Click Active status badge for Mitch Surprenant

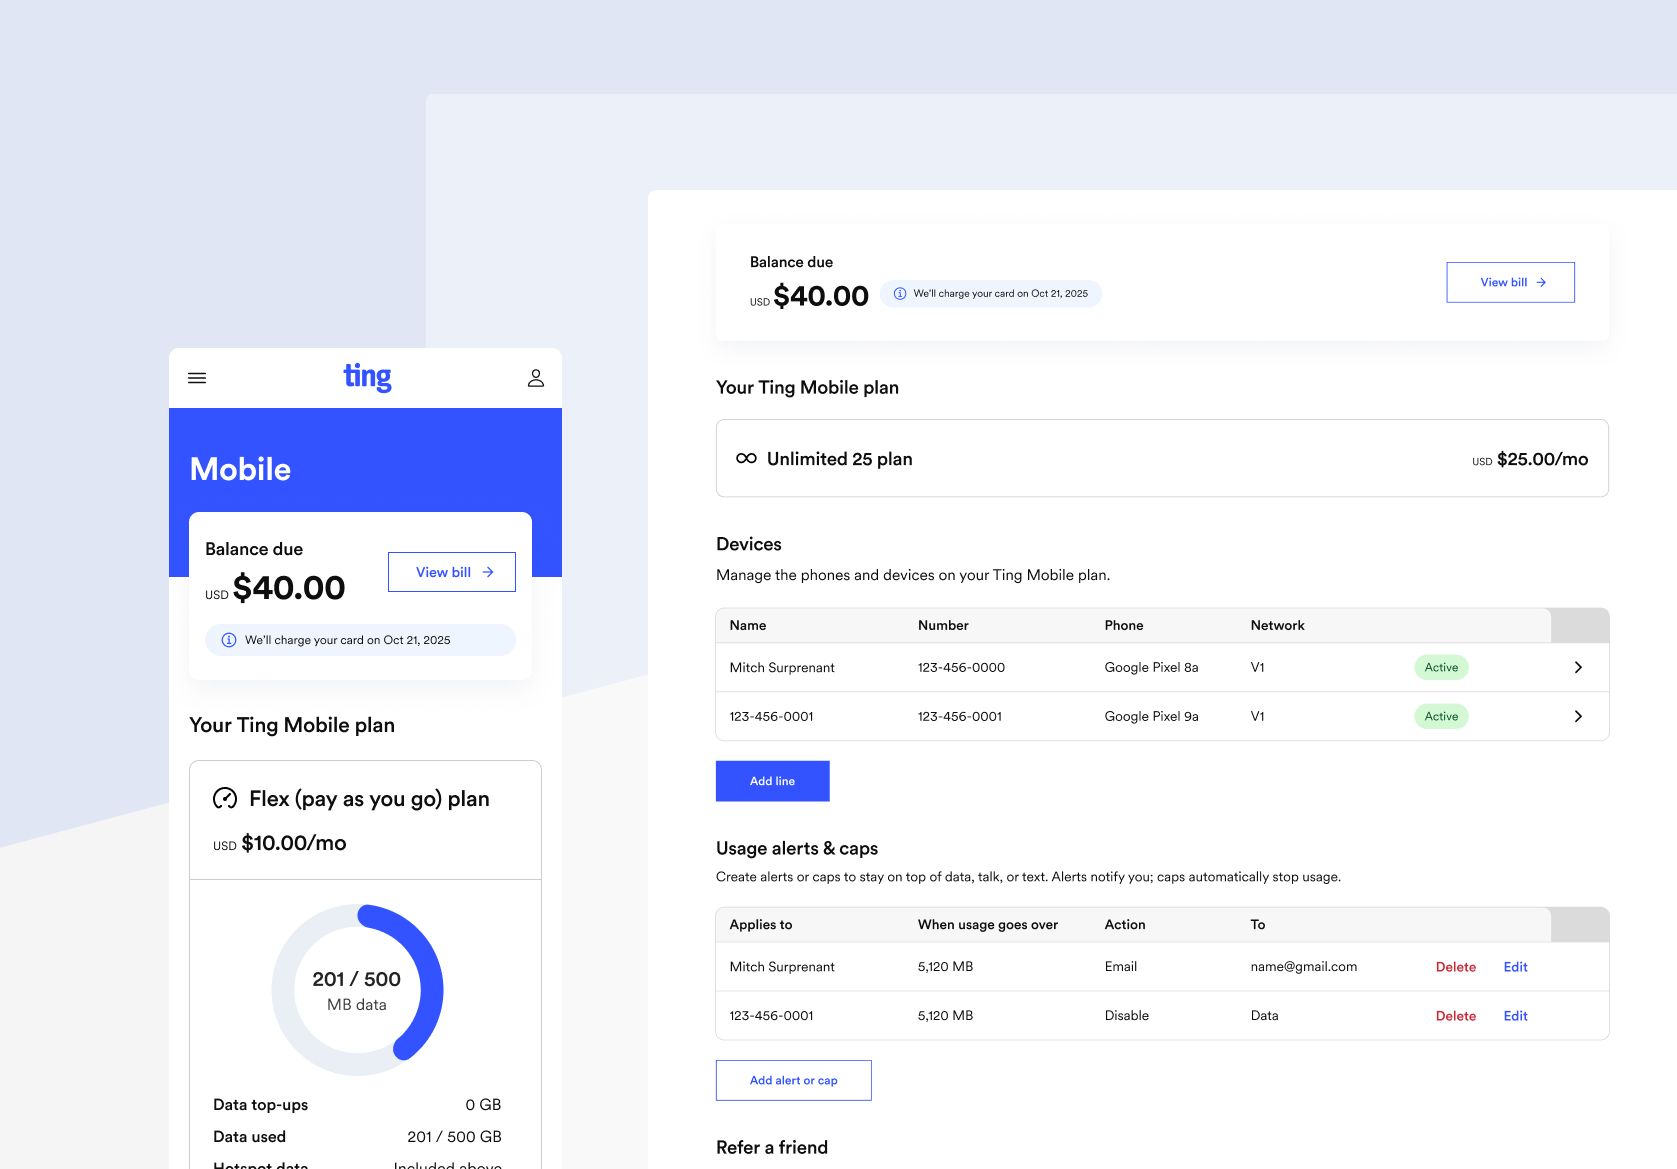point(1441,667)
